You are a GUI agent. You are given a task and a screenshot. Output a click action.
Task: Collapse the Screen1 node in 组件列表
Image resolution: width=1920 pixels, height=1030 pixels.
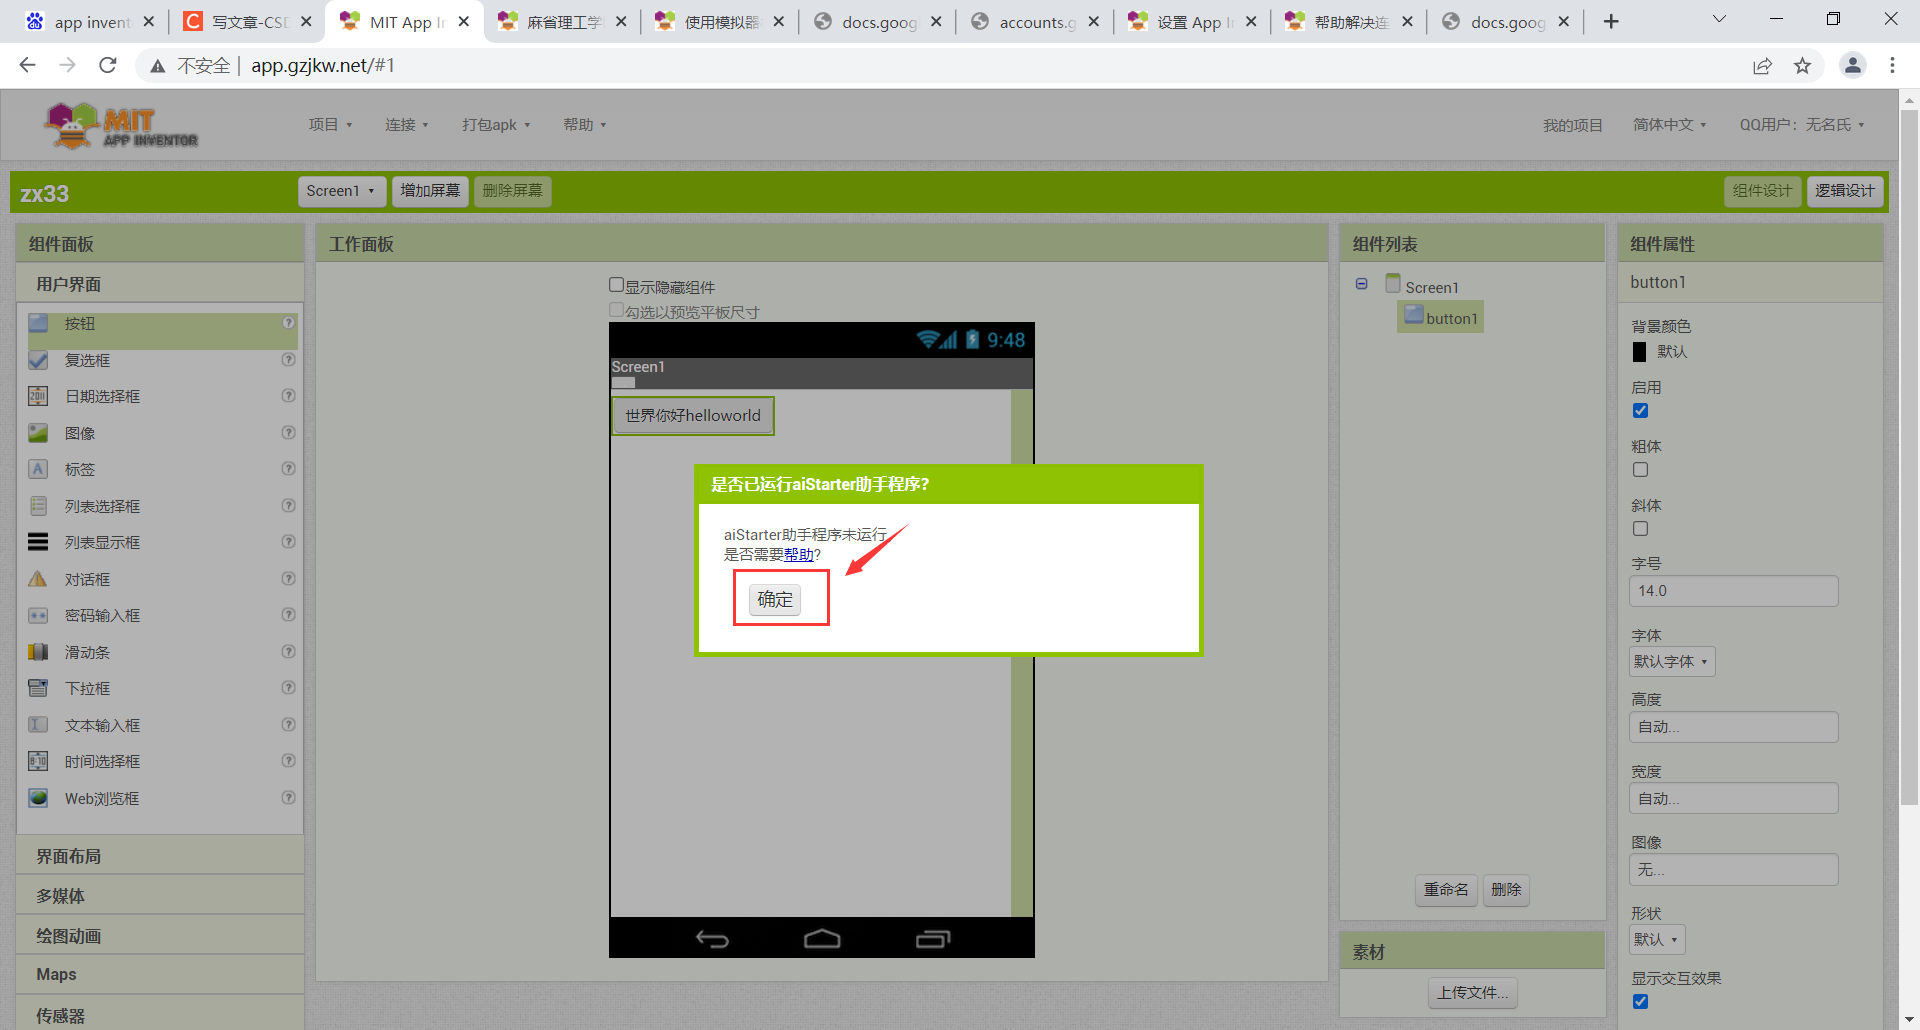point(1361,284)
